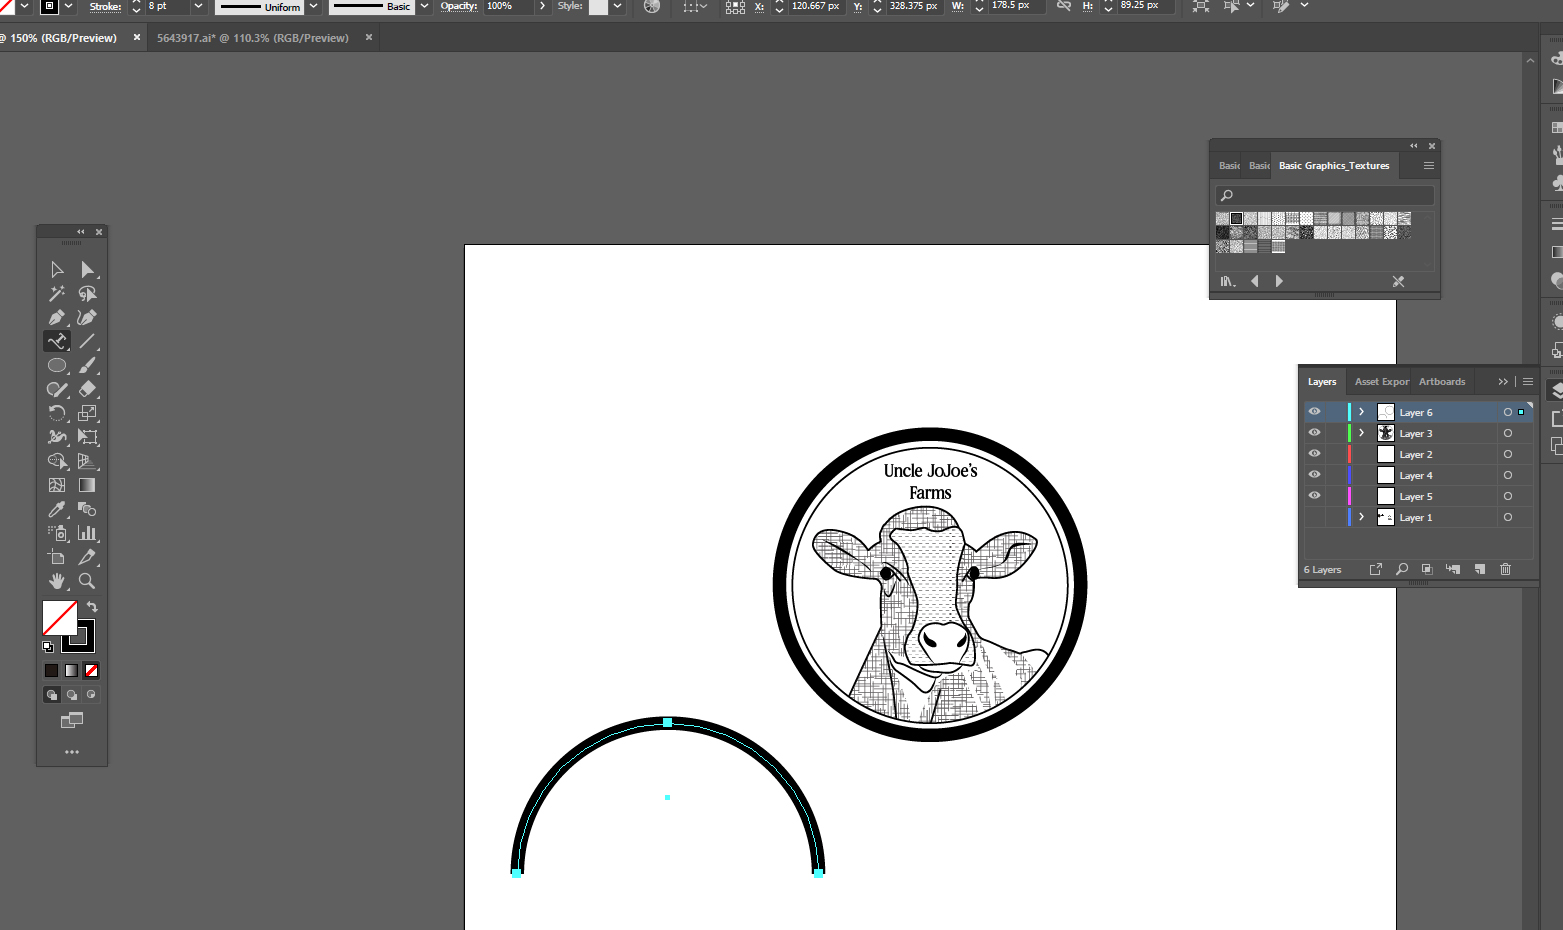
Task: Choose the Column Graph tool
Action: click(88, 533)
